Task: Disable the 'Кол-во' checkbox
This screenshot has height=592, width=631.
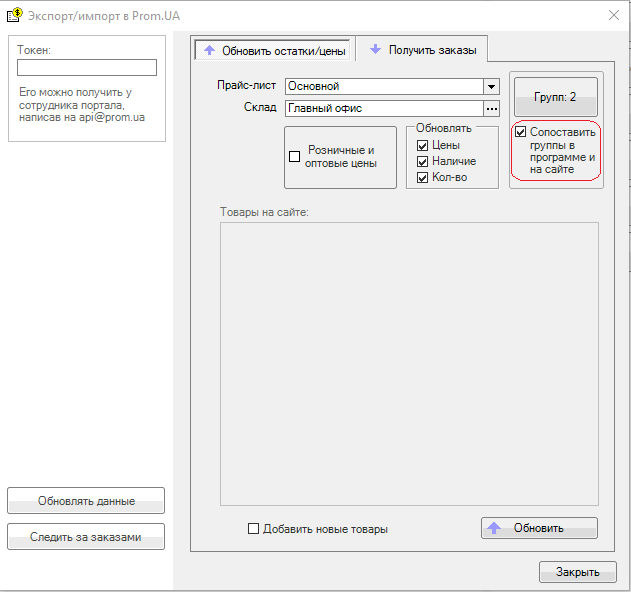Action: click(422, 178)
